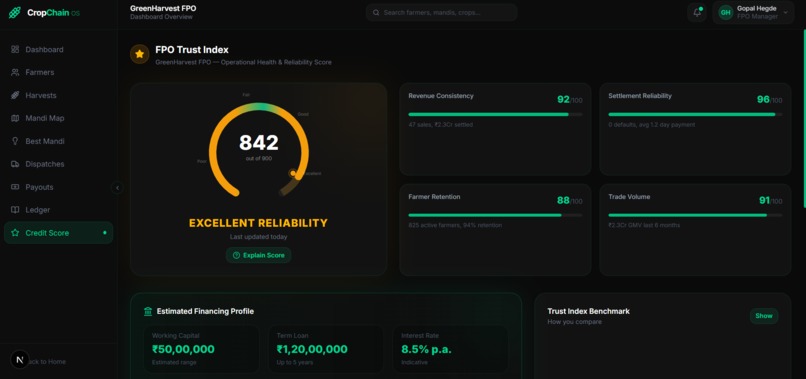806x379 pixels.
Task: Click the Credit Score star icon
Action: [15, 233]
